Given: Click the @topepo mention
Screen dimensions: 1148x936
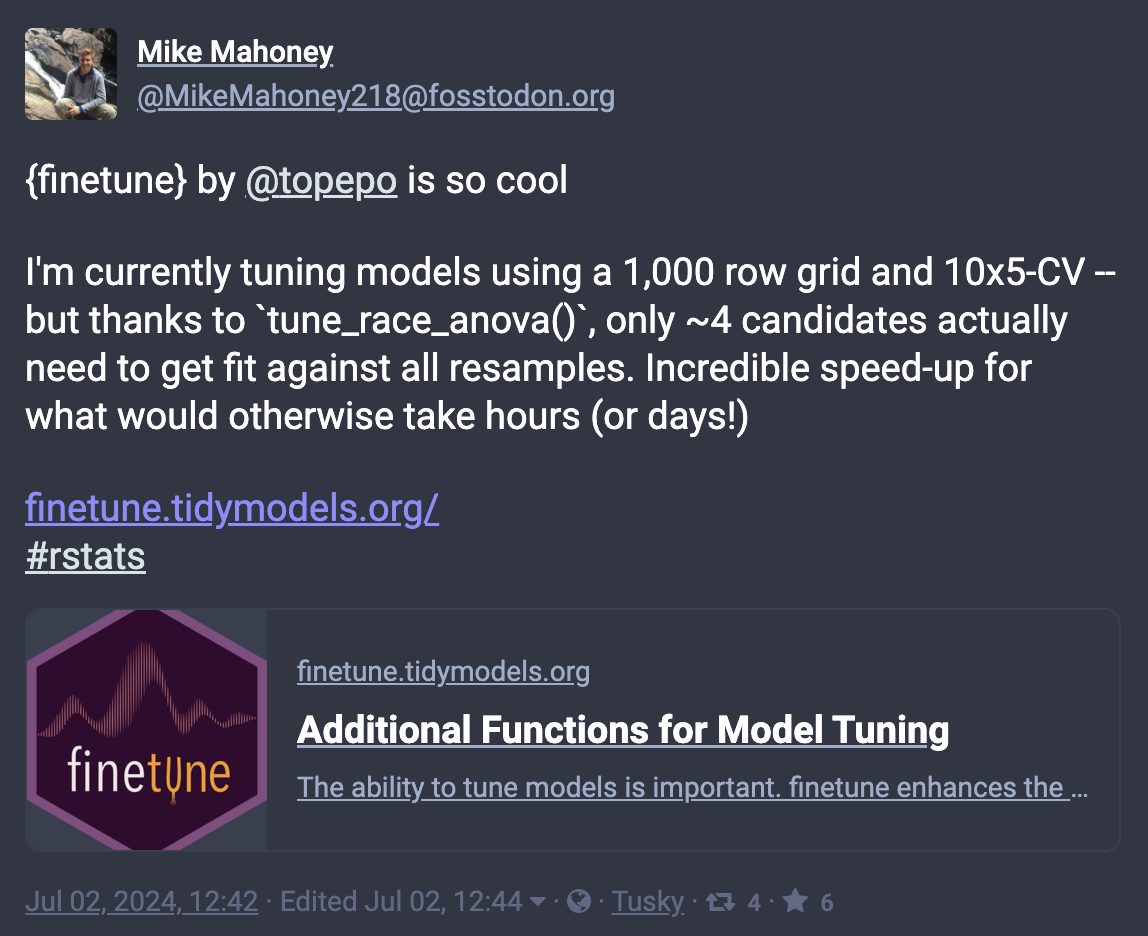Looking at the screenshot, I should click(321, 181).
